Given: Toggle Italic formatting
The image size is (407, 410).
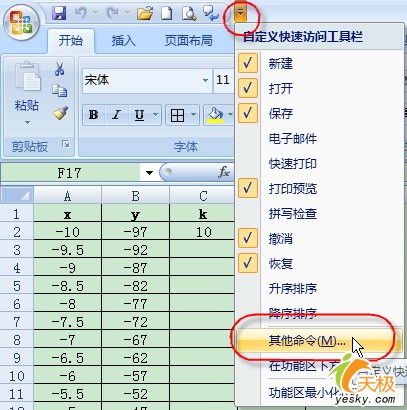Looking at the screenshot, I should tap(116, 115).
